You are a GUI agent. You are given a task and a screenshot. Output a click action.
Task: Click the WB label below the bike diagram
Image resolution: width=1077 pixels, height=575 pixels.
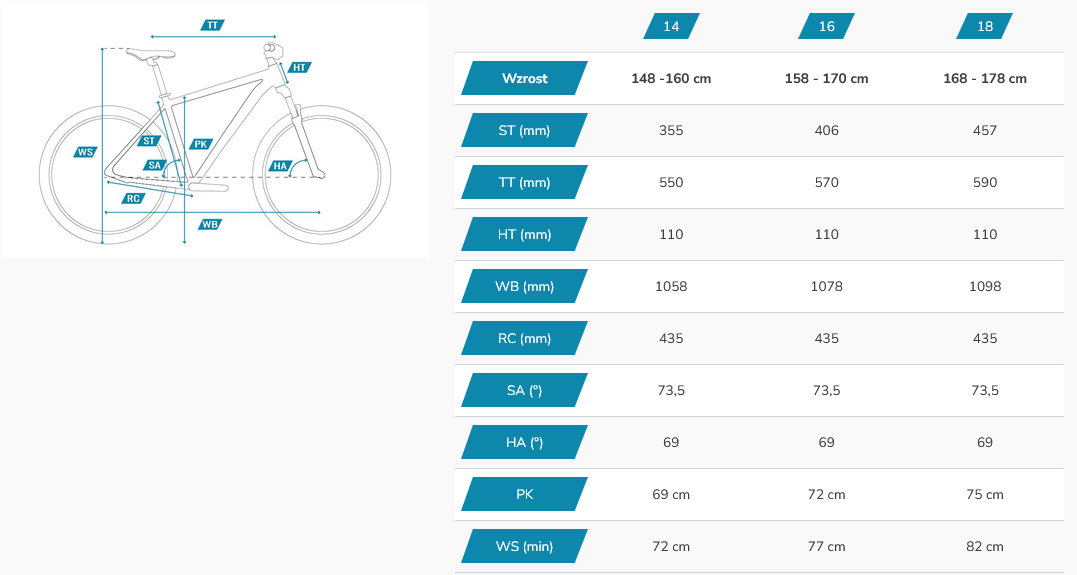209,224
